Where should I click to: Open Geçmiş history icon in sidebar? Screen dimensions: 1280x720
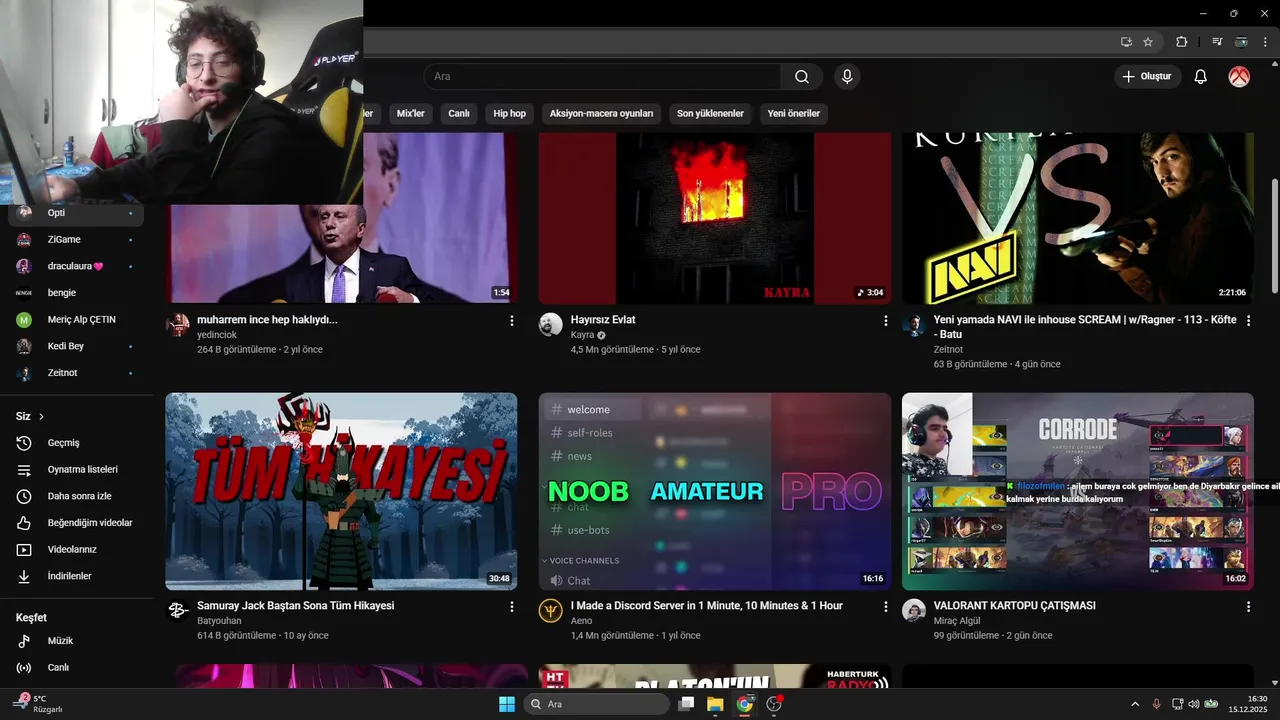coord(25,443)
